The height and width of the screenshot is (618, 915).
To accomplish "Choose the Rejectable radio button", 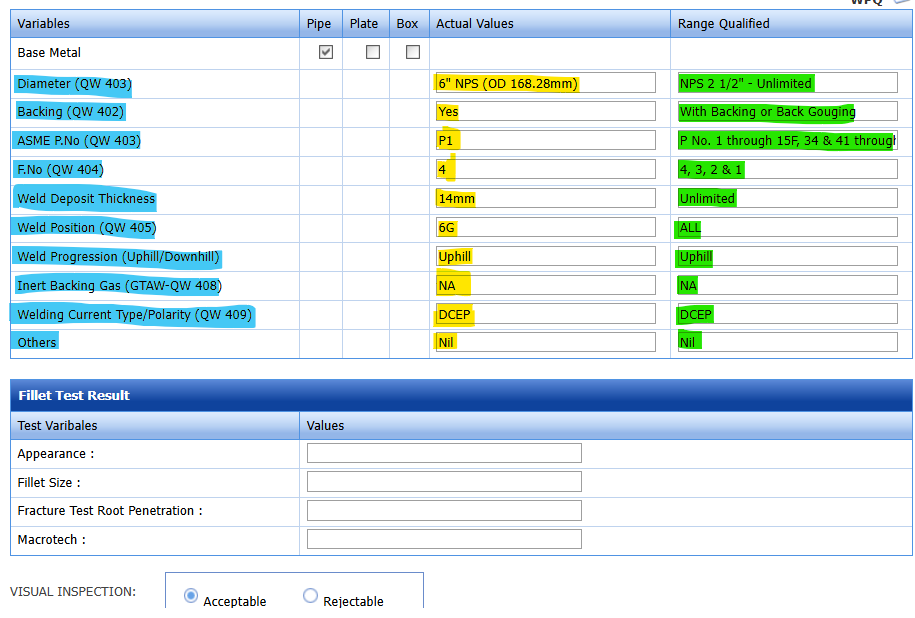I will [x=311, y=596].
